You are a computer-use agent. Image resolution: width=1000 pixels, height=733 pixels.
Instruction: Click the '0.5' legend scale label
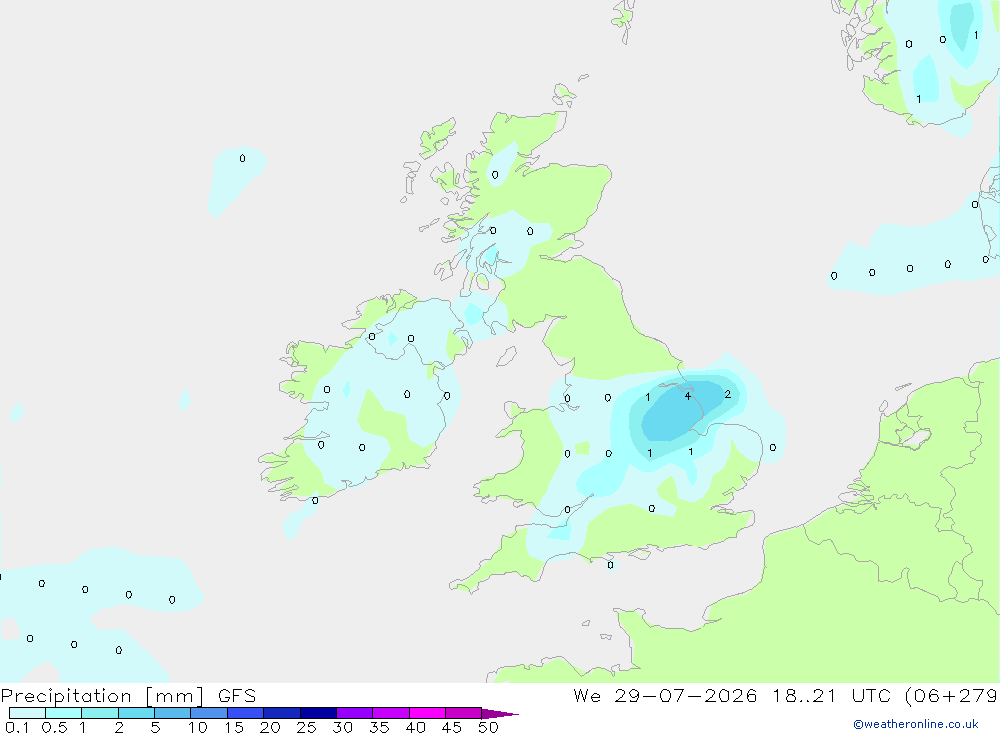(54, 727)
